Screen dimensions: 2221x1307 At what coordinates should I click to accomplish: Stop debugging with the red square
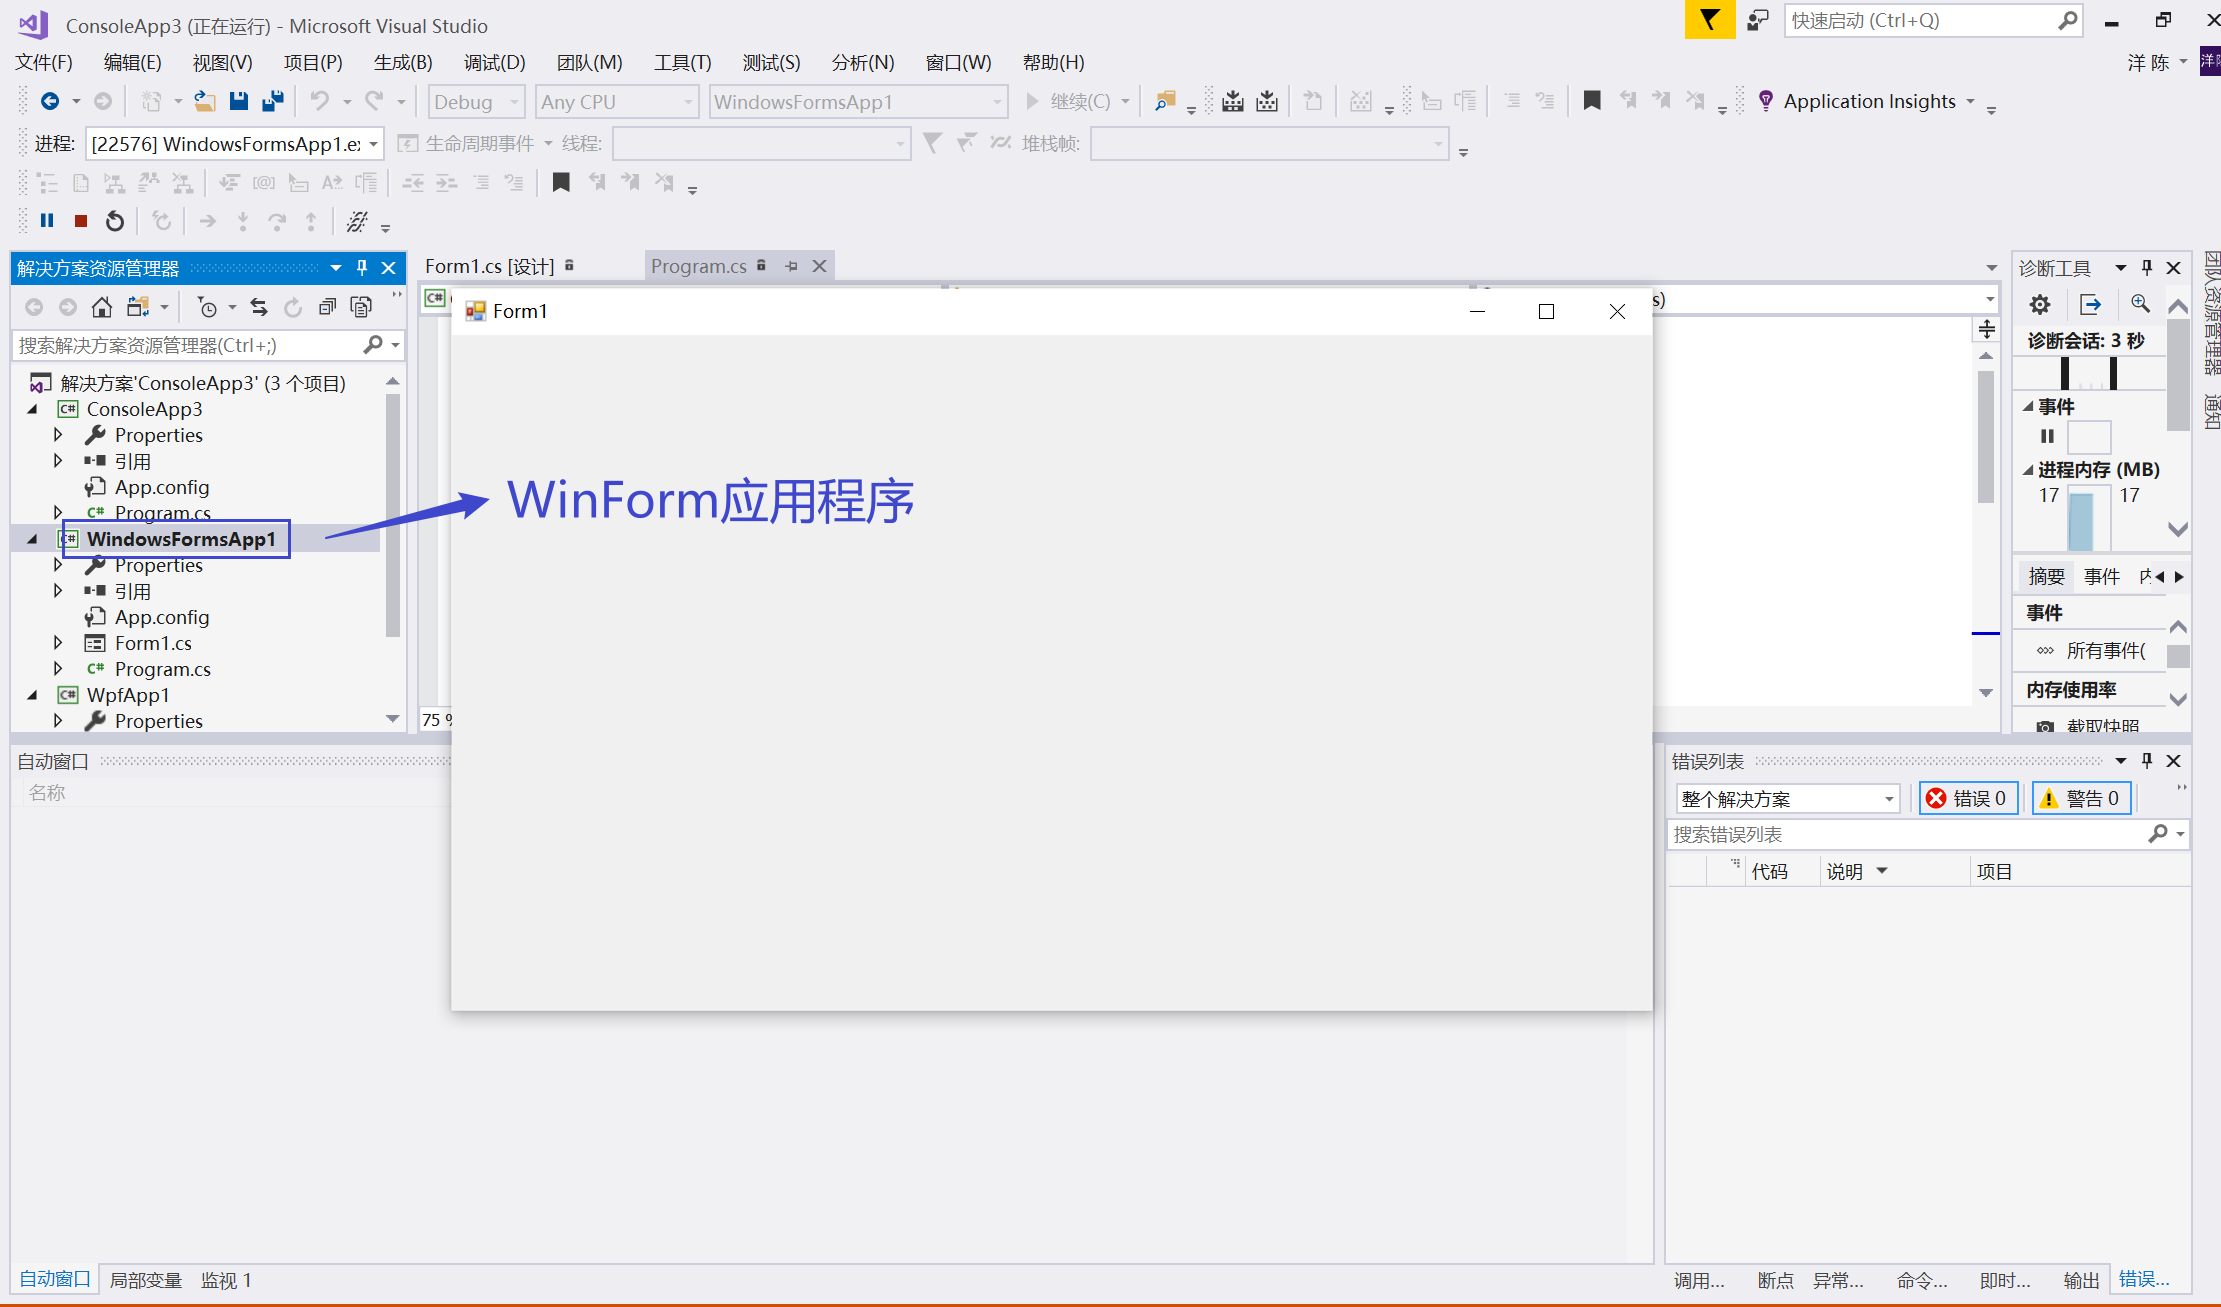coord(81,220)
